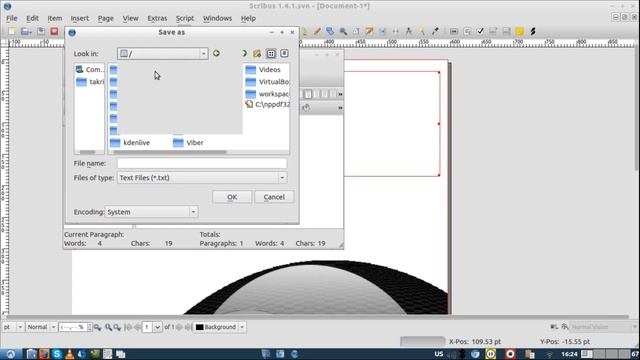
Task: Go back with green arrow in Save as dialog
Action: point(216,53)
